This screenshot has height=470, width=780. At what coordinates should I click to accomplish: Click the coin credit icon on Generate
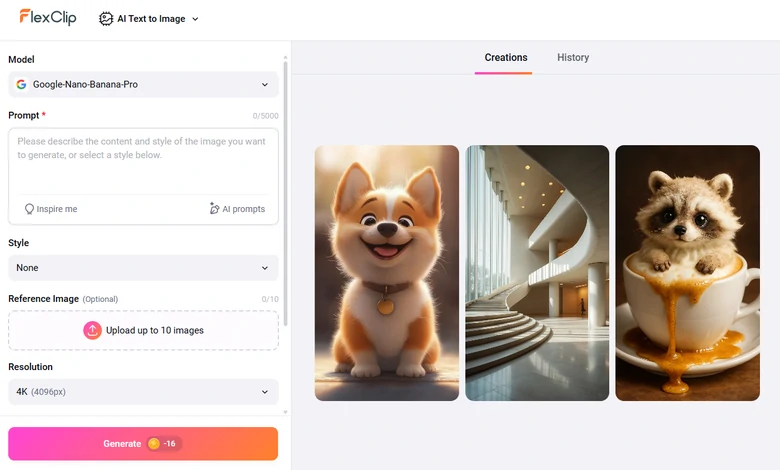point(154,444)
